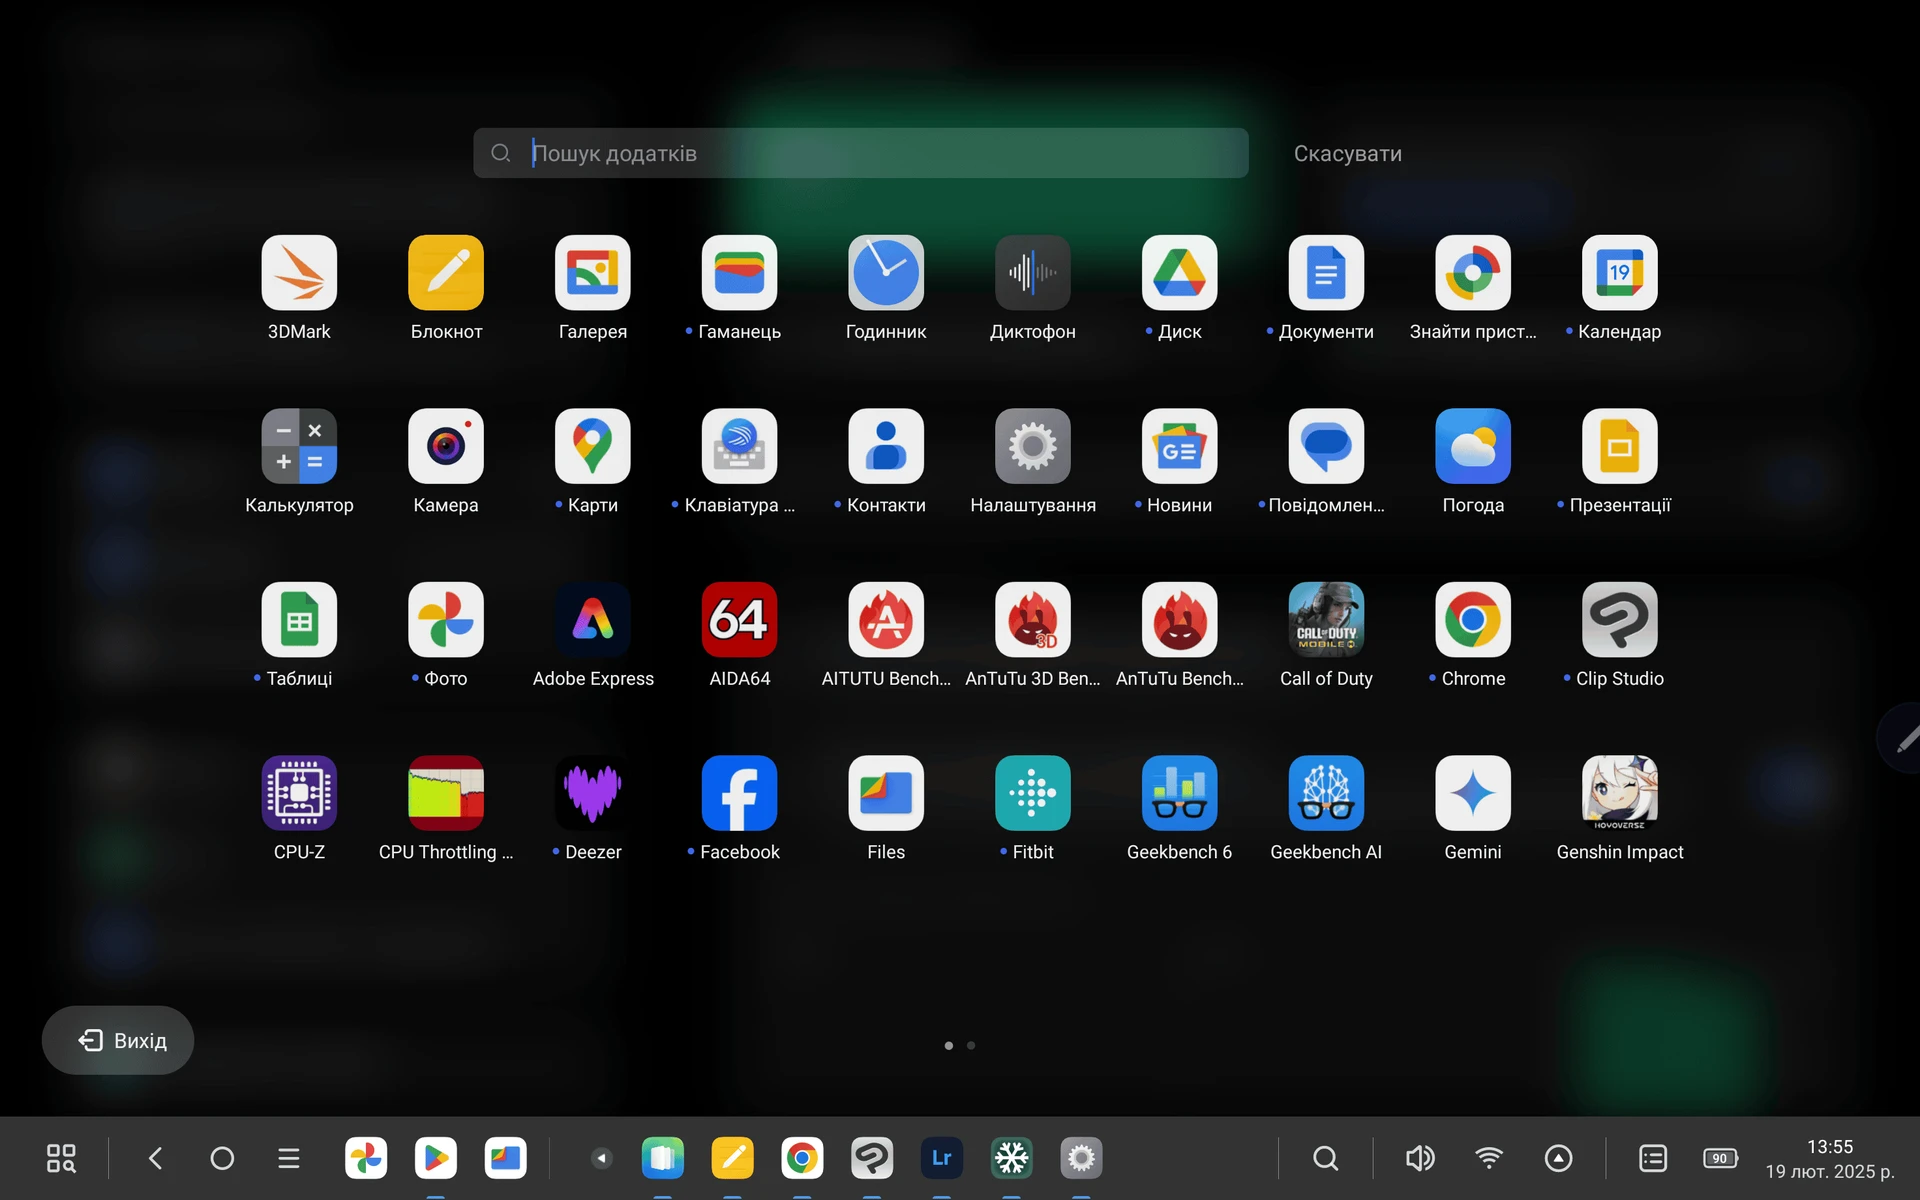Launch Диктофон recorder app
Viewport: 1920px width, 1200px height.
click(x=1033, y=273)
